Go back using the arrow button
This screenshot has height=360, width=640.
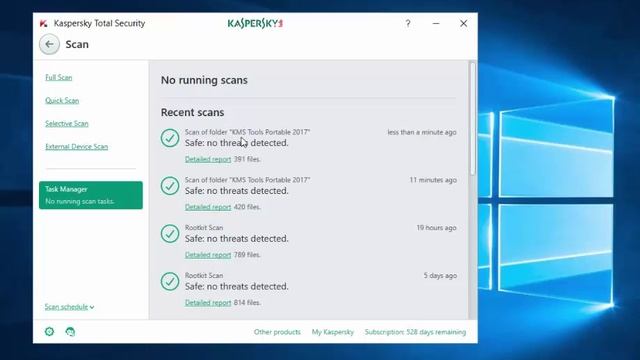(x=49, y=44)
